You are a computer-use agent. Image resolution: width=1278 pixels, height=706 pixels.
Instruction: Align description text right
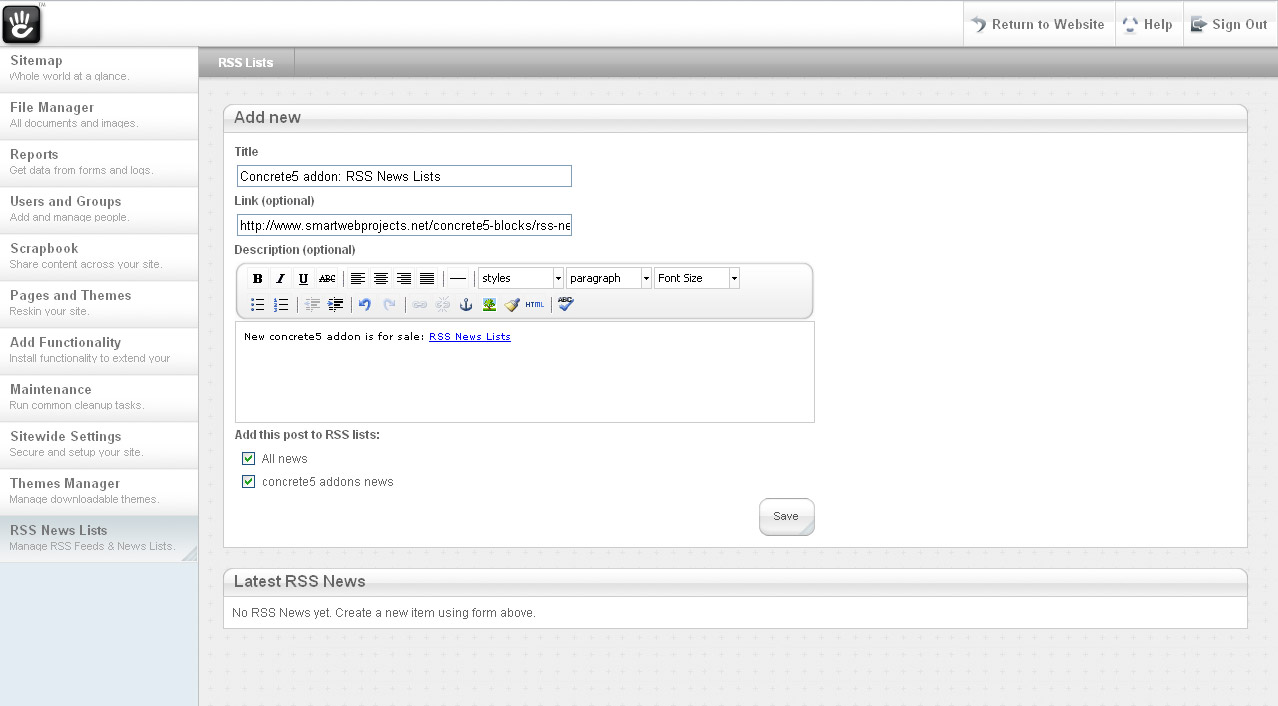pyautogui.click(x=404, y=279)
